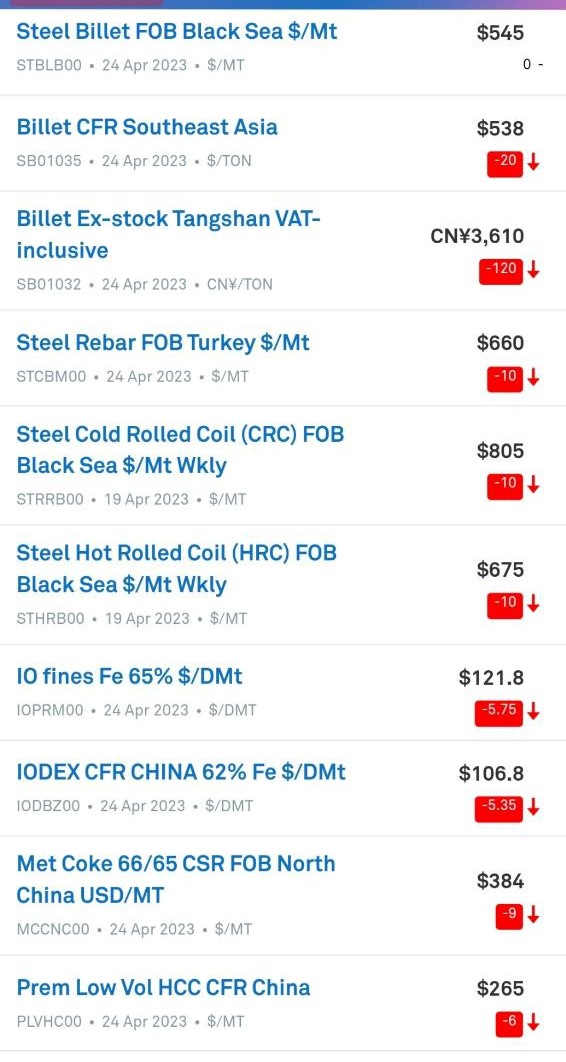Click the CN¥3,610 price value
The width and height of the screenshot is (566, 1062).
pos(477,236)
